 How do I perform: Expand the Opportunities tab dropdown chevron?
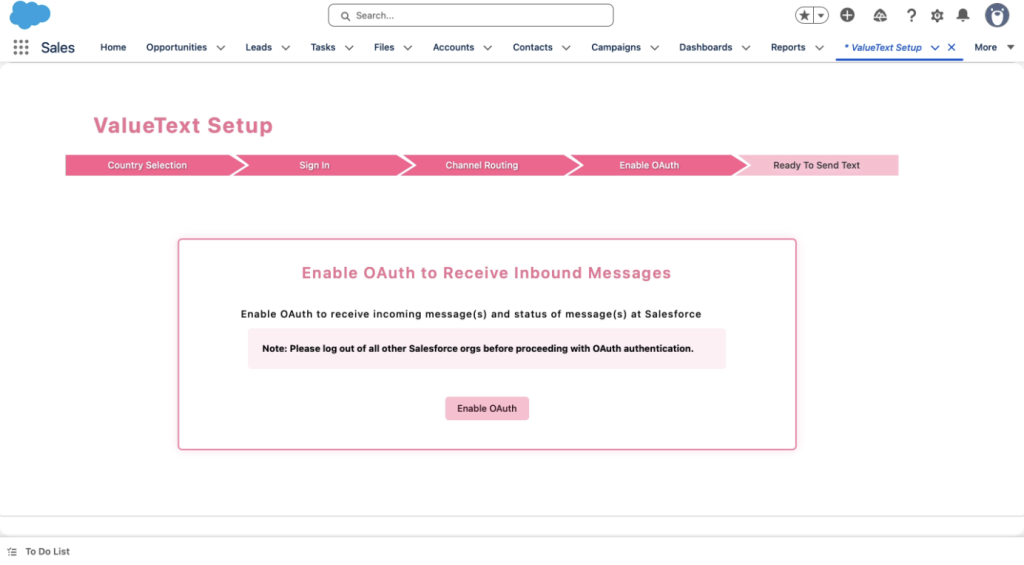(221, 48)
